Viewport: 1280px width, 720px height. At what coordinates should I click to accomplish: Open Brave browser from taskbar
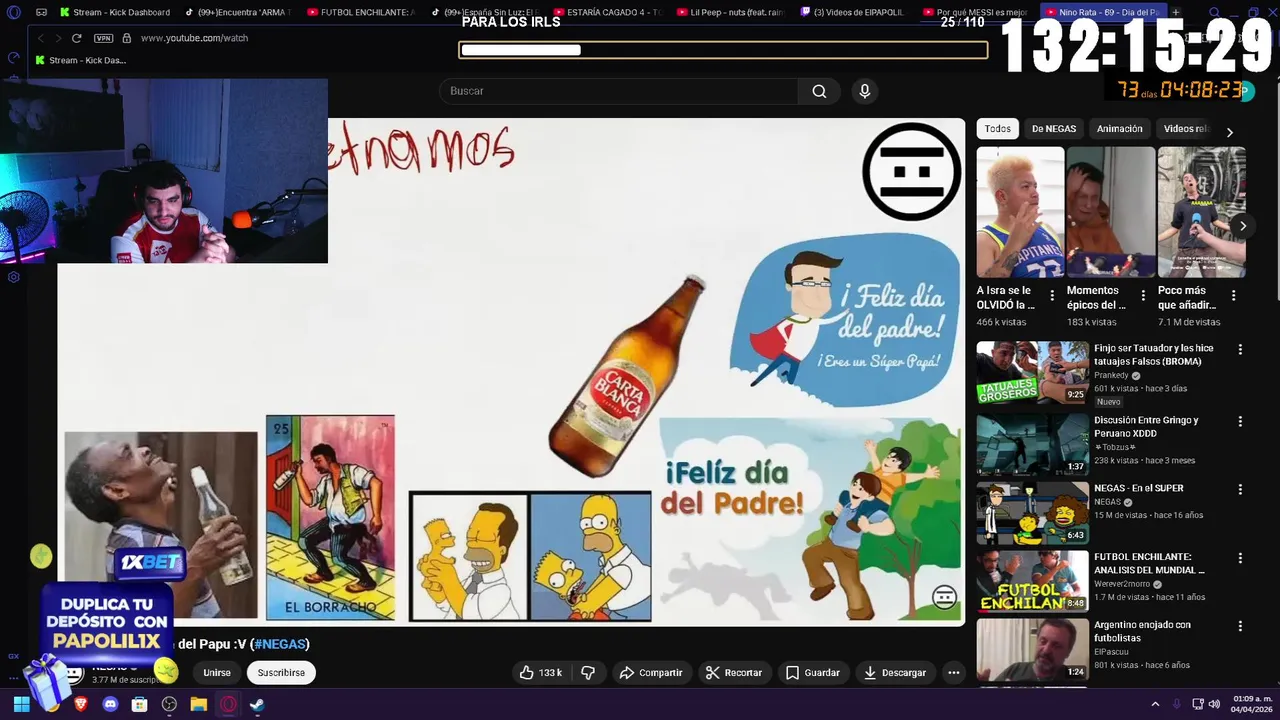(81, 704)
